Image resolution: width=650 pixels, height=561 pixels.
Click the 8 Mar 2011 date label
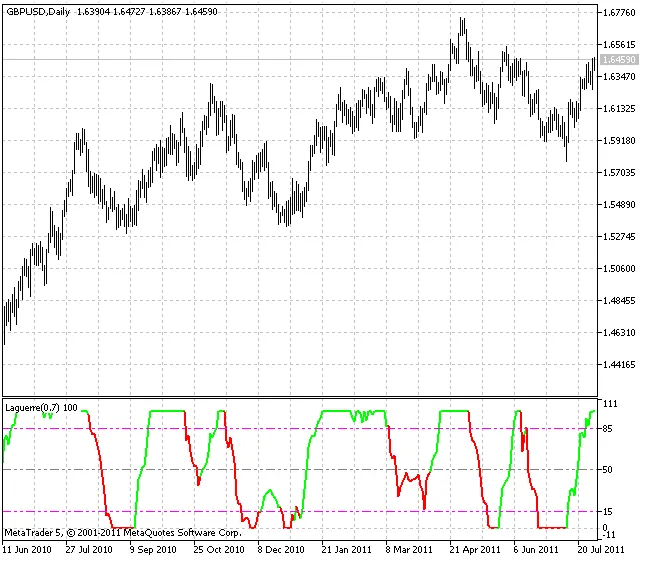pyautogui.click(x=409, y=550)
